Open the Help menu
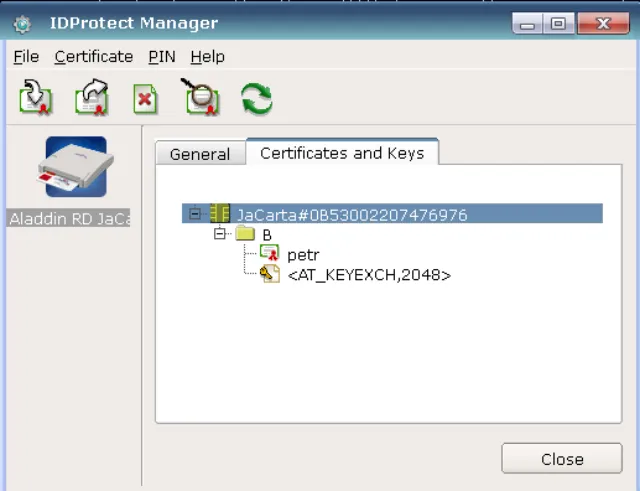The image size is (640, 491). pyautogui.click(x=207, y=56)
